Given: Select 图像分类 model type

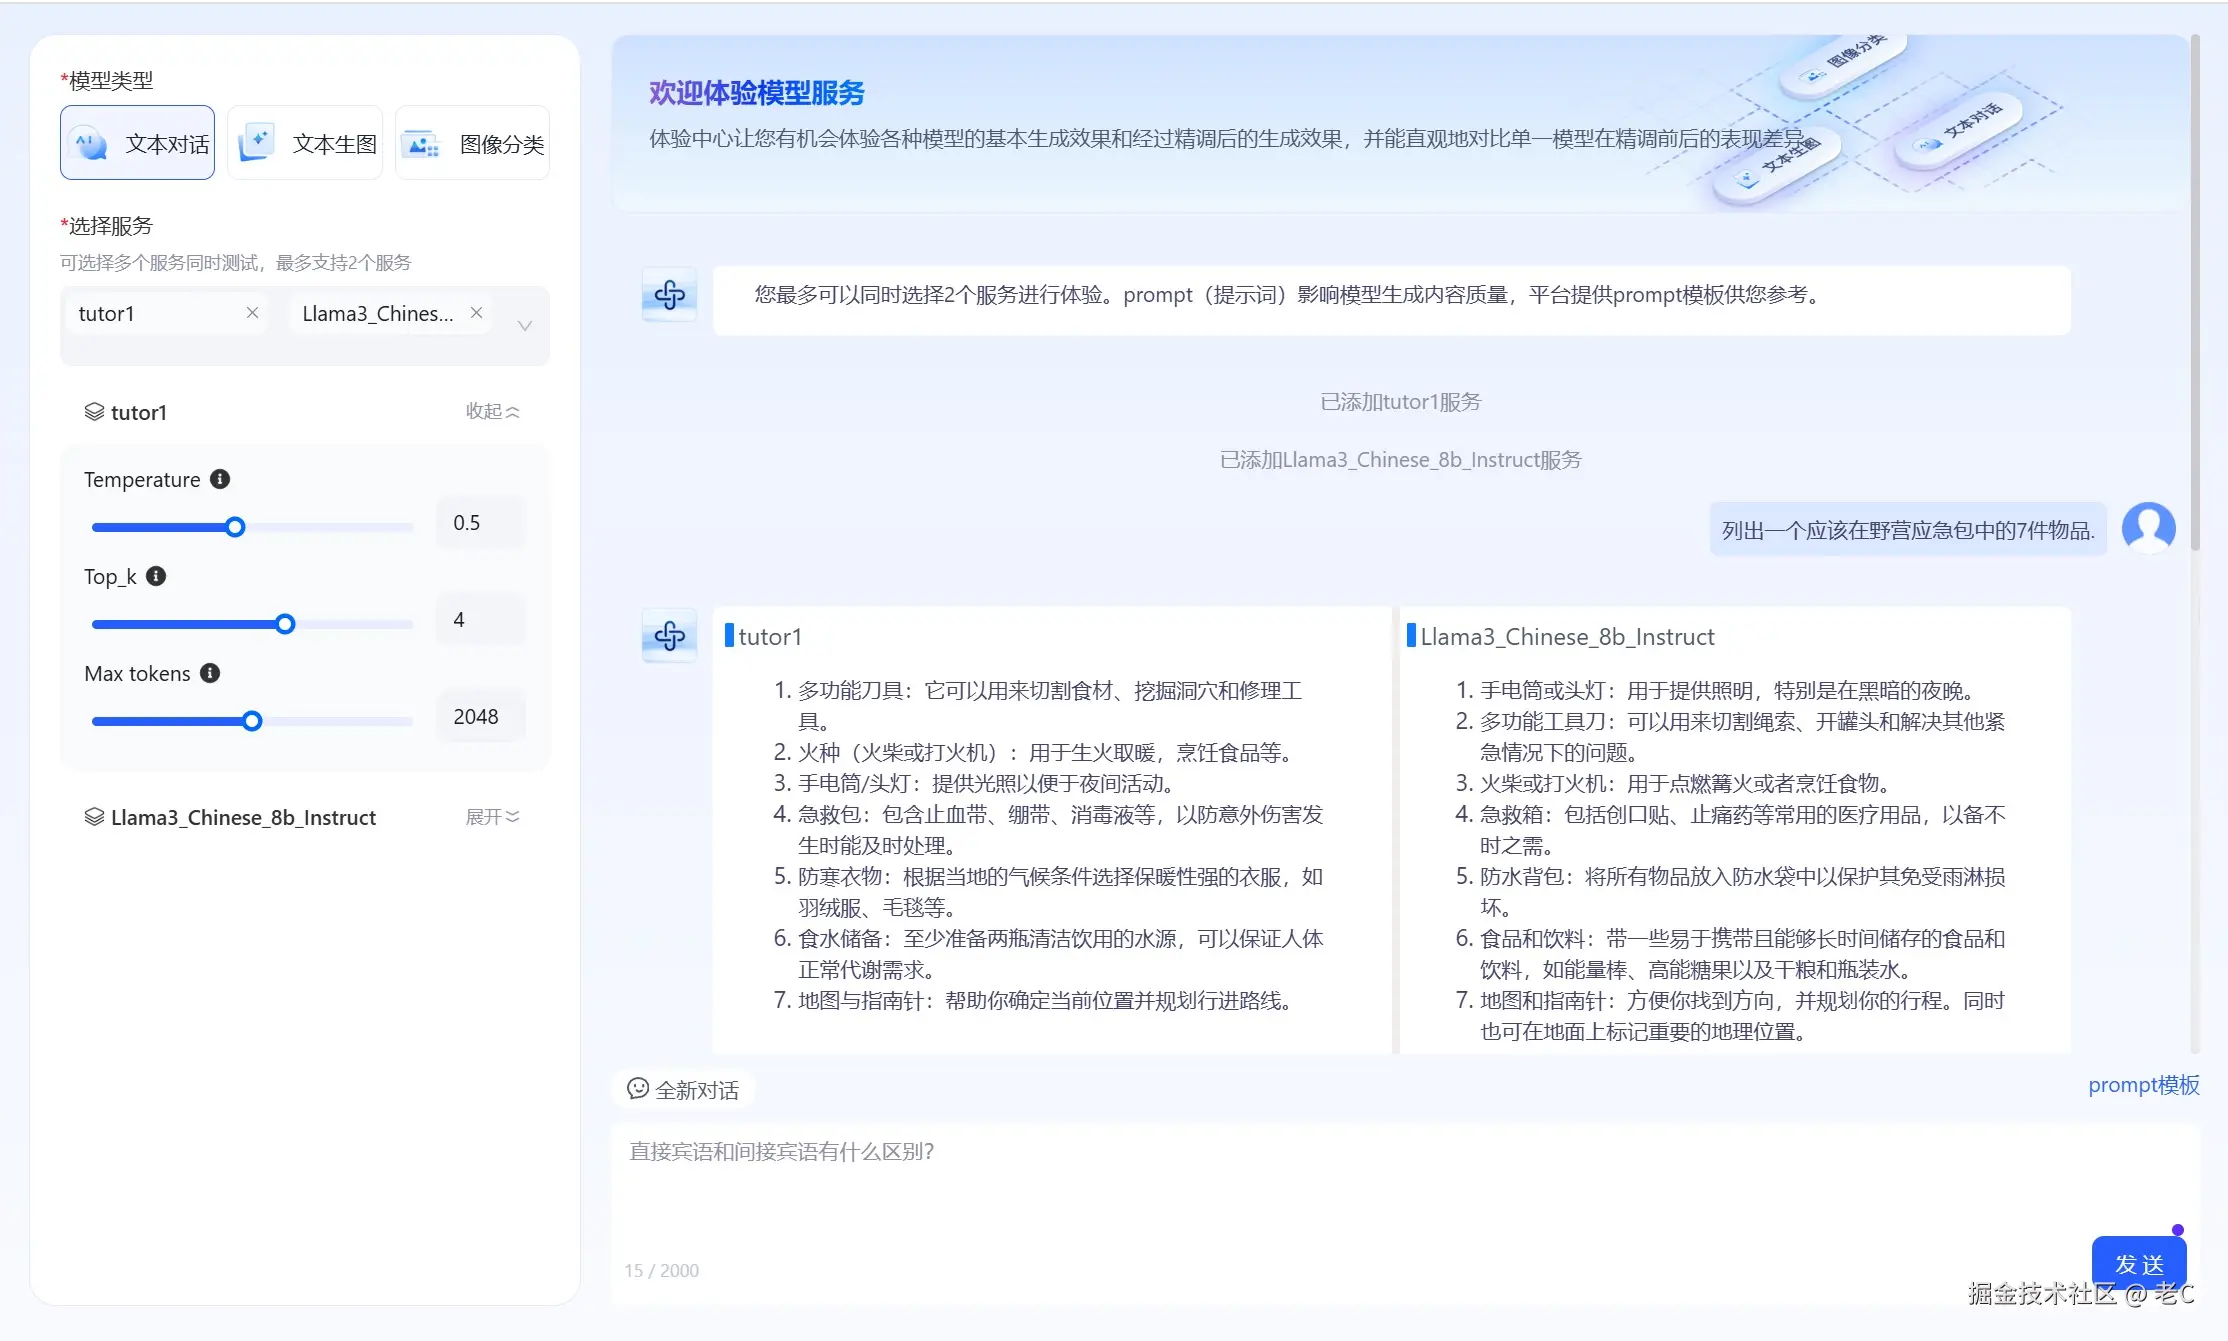Looking at the screenshot, I should (x=473, y=143).
